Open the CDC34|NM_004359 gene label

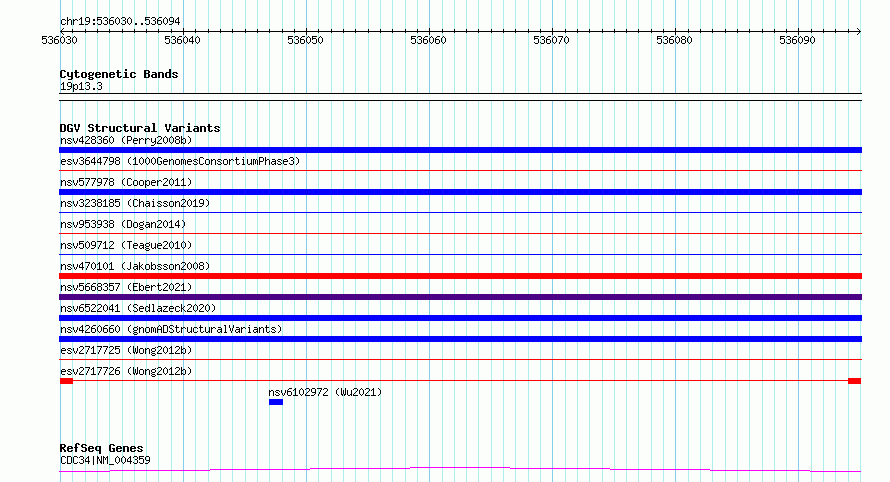pos(105,460)
